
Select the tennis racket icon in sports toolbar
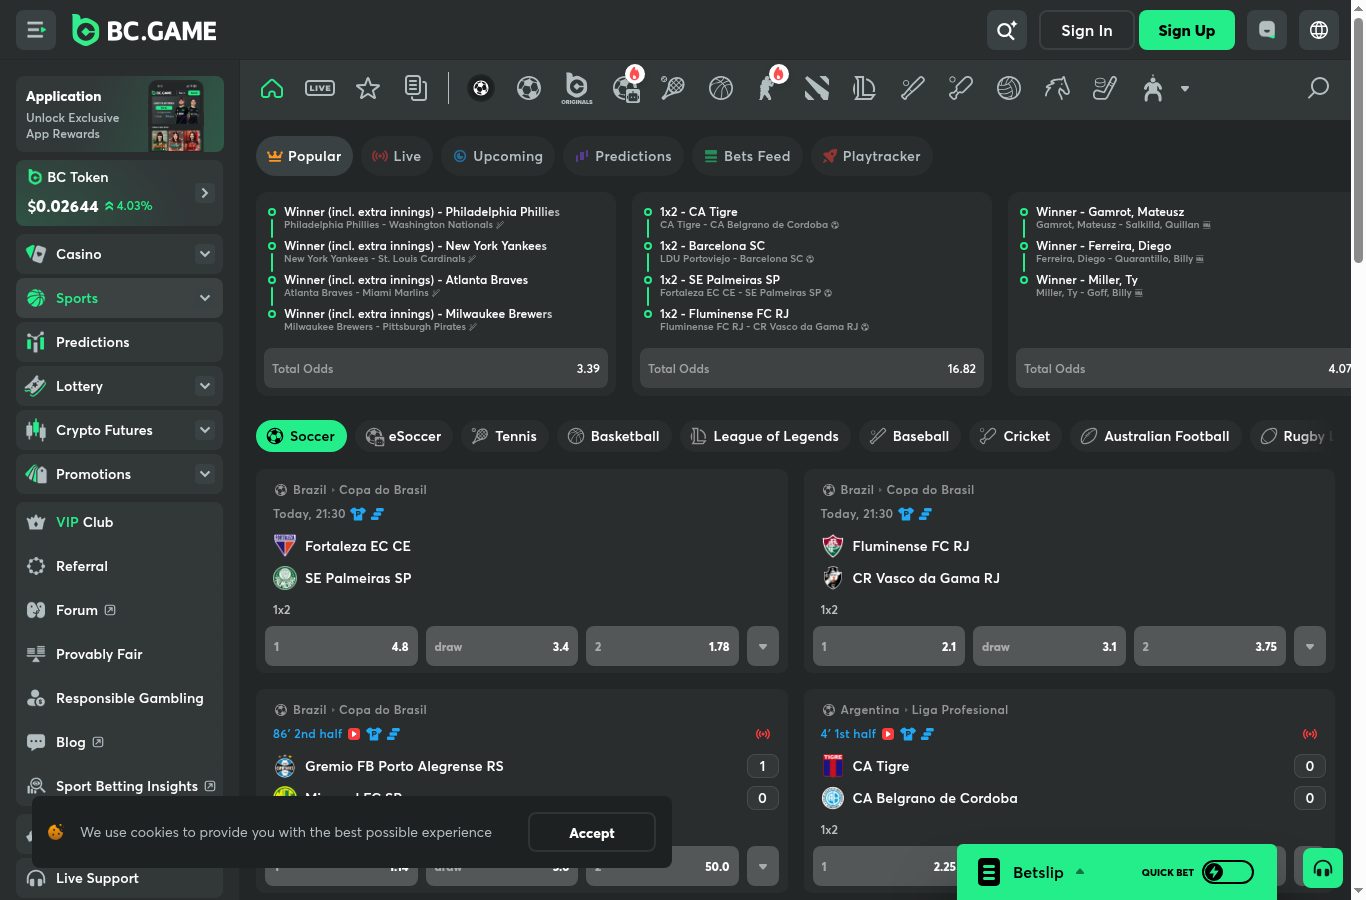tap(673, 88)
